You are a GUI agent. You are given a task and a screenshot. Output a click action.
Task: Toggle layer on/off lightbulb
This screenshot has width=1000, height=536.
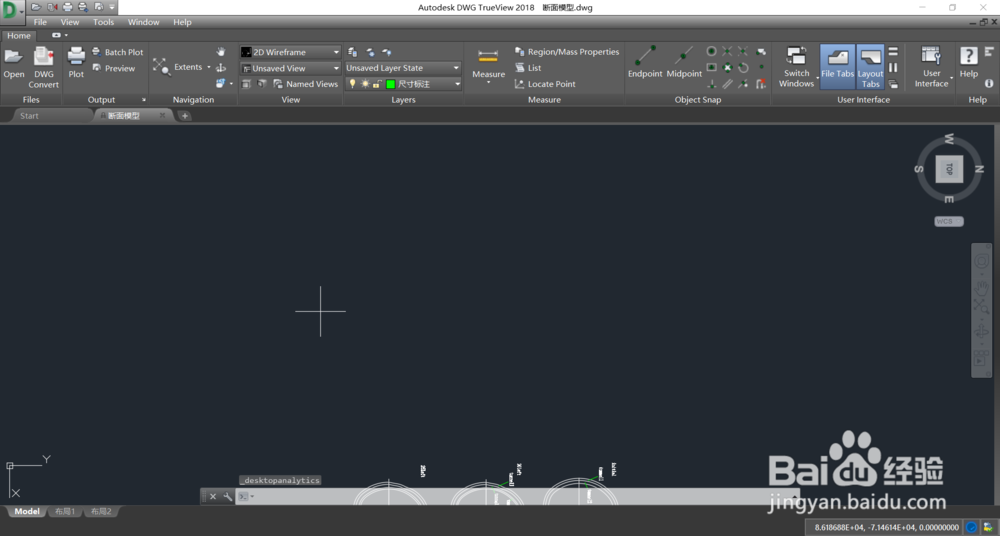pyautogui.click(x=352, y=84)
